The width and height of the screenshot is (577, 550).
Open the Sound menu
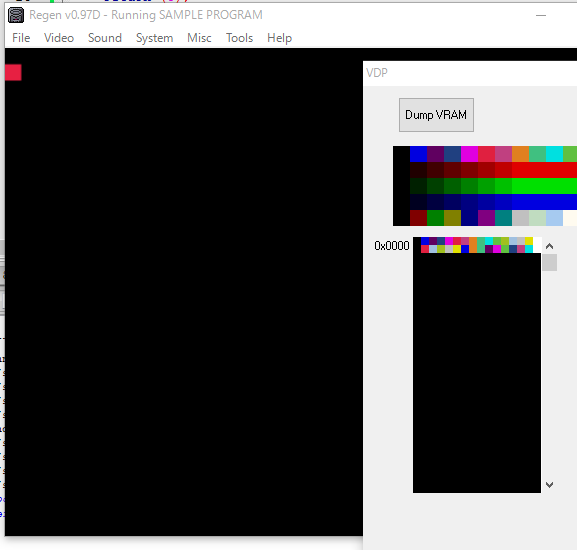[x=105, y=38]
